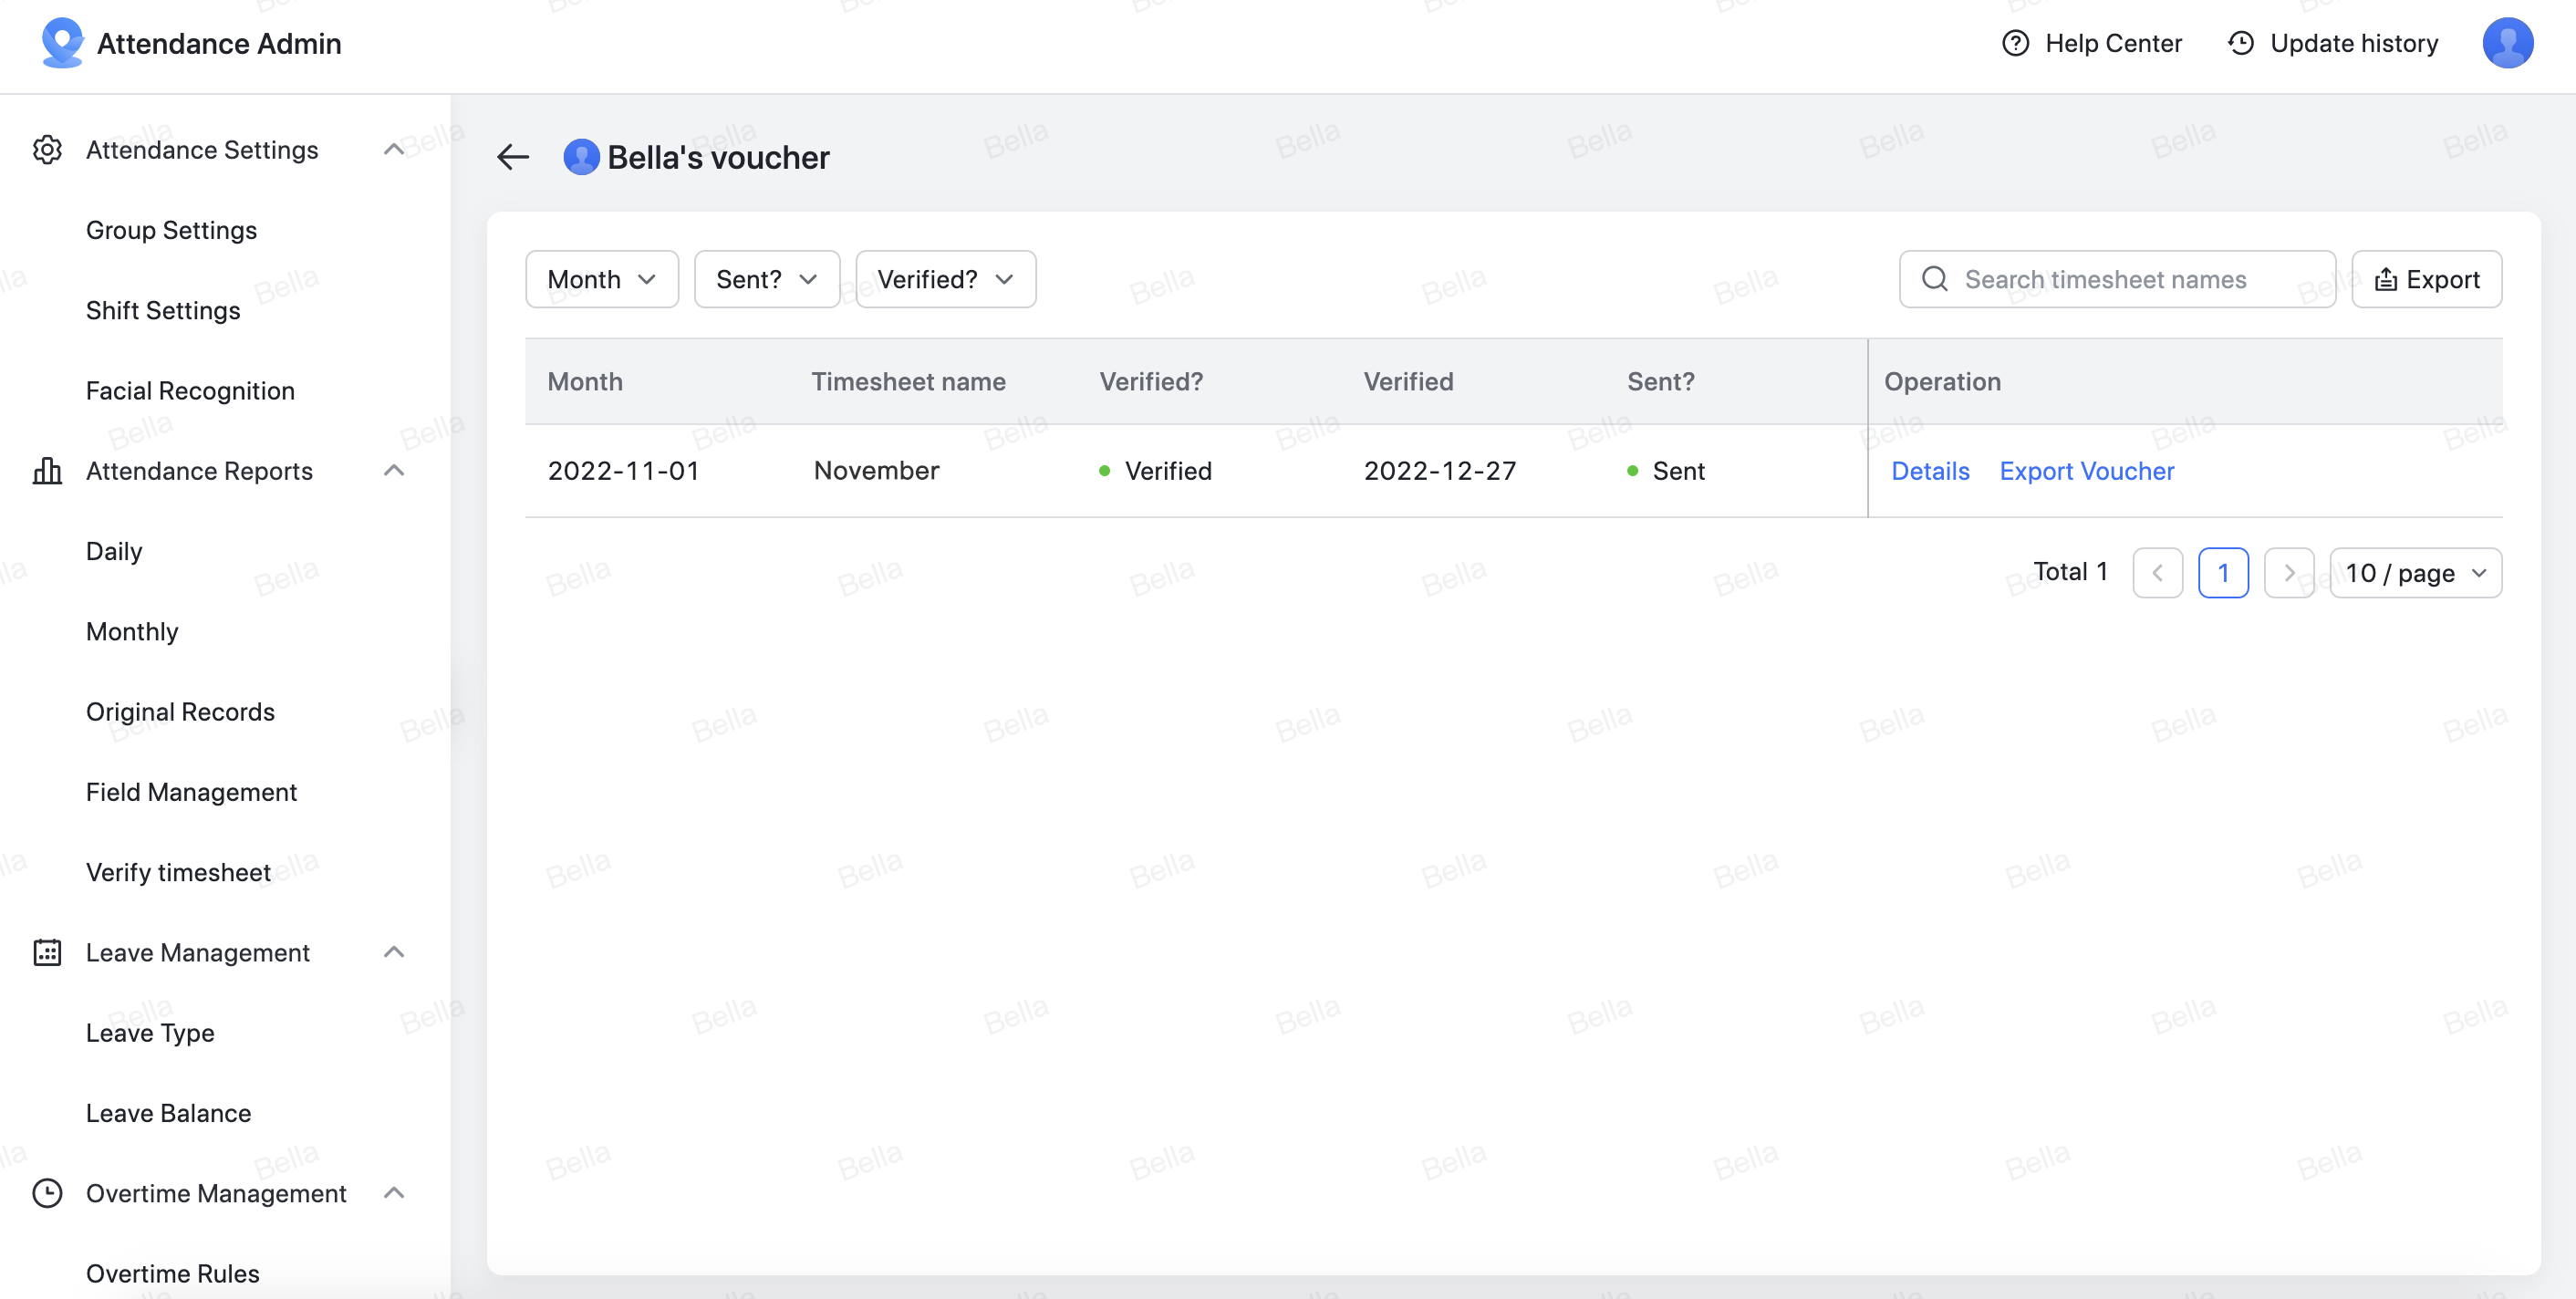The width and height of the screenshot is (2576, 1299).
Task: Open Help Center via question mark icon
Action: click(2014, 43)
